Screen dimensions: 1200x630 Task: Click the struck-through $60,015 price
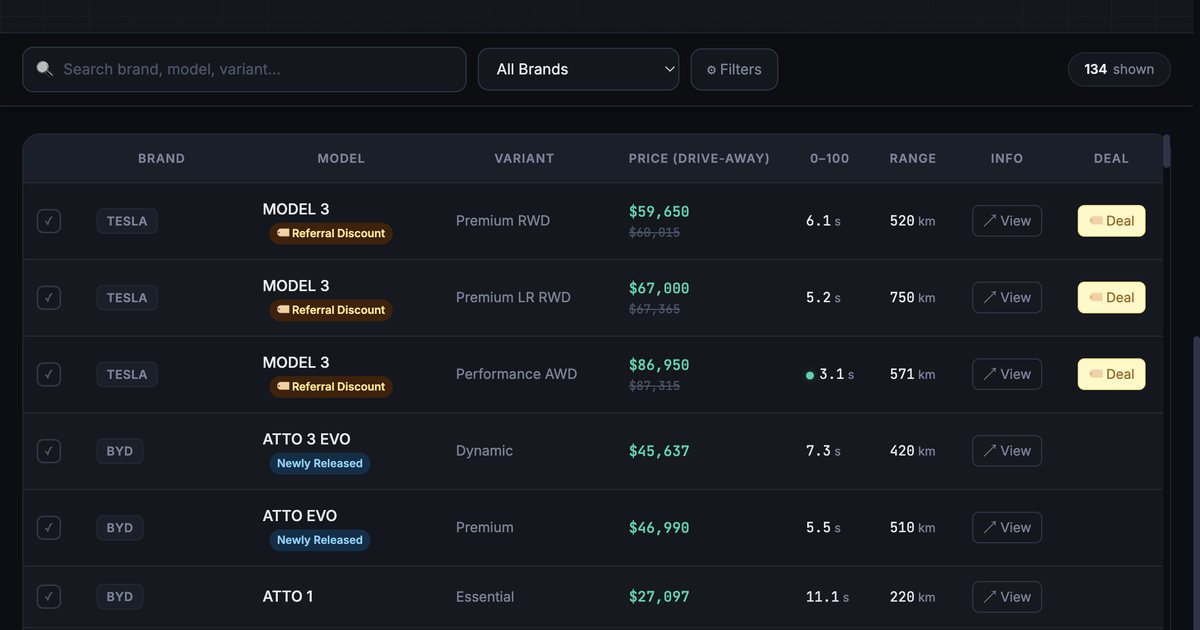[x=654, y=233]
